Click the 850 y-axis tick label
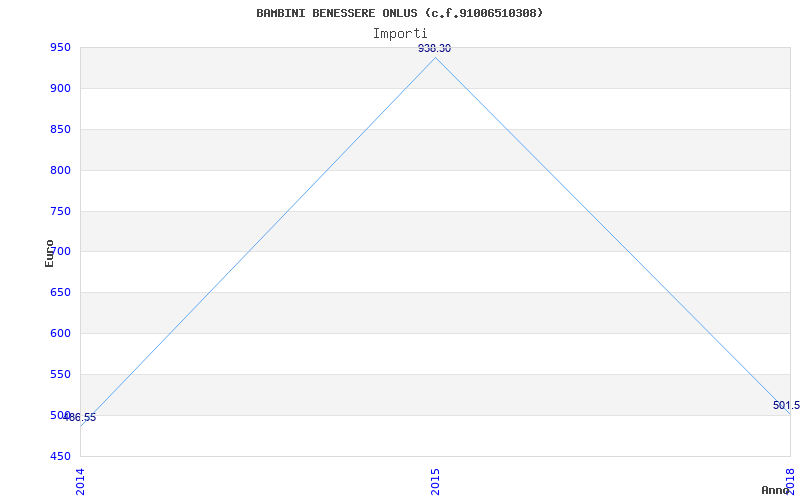This screenshot has width=800, height=500. (x=59, y=130)
